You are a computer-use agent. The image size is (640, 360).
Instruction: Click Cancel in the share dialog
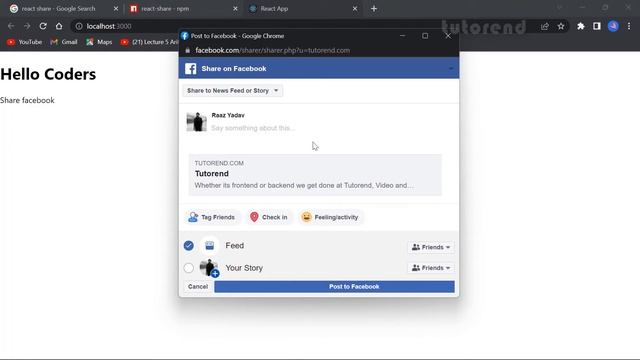pyautogui.click(x=198, y=287)
